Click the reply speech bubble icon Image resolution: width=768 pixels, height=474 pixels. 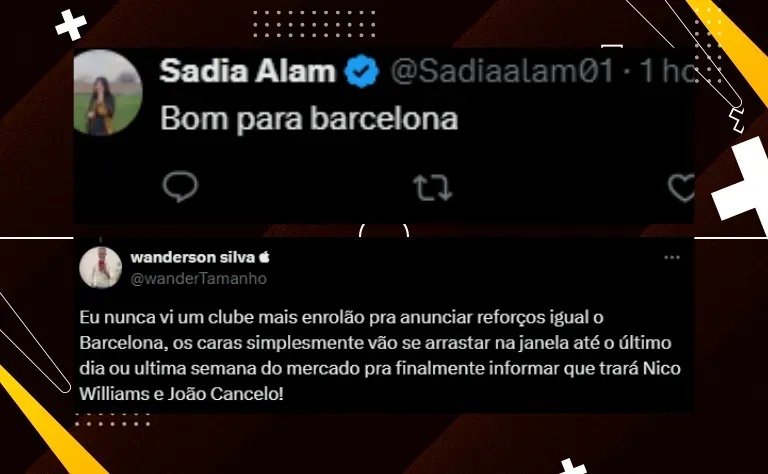pyautogui.click(x=180, y=187)
